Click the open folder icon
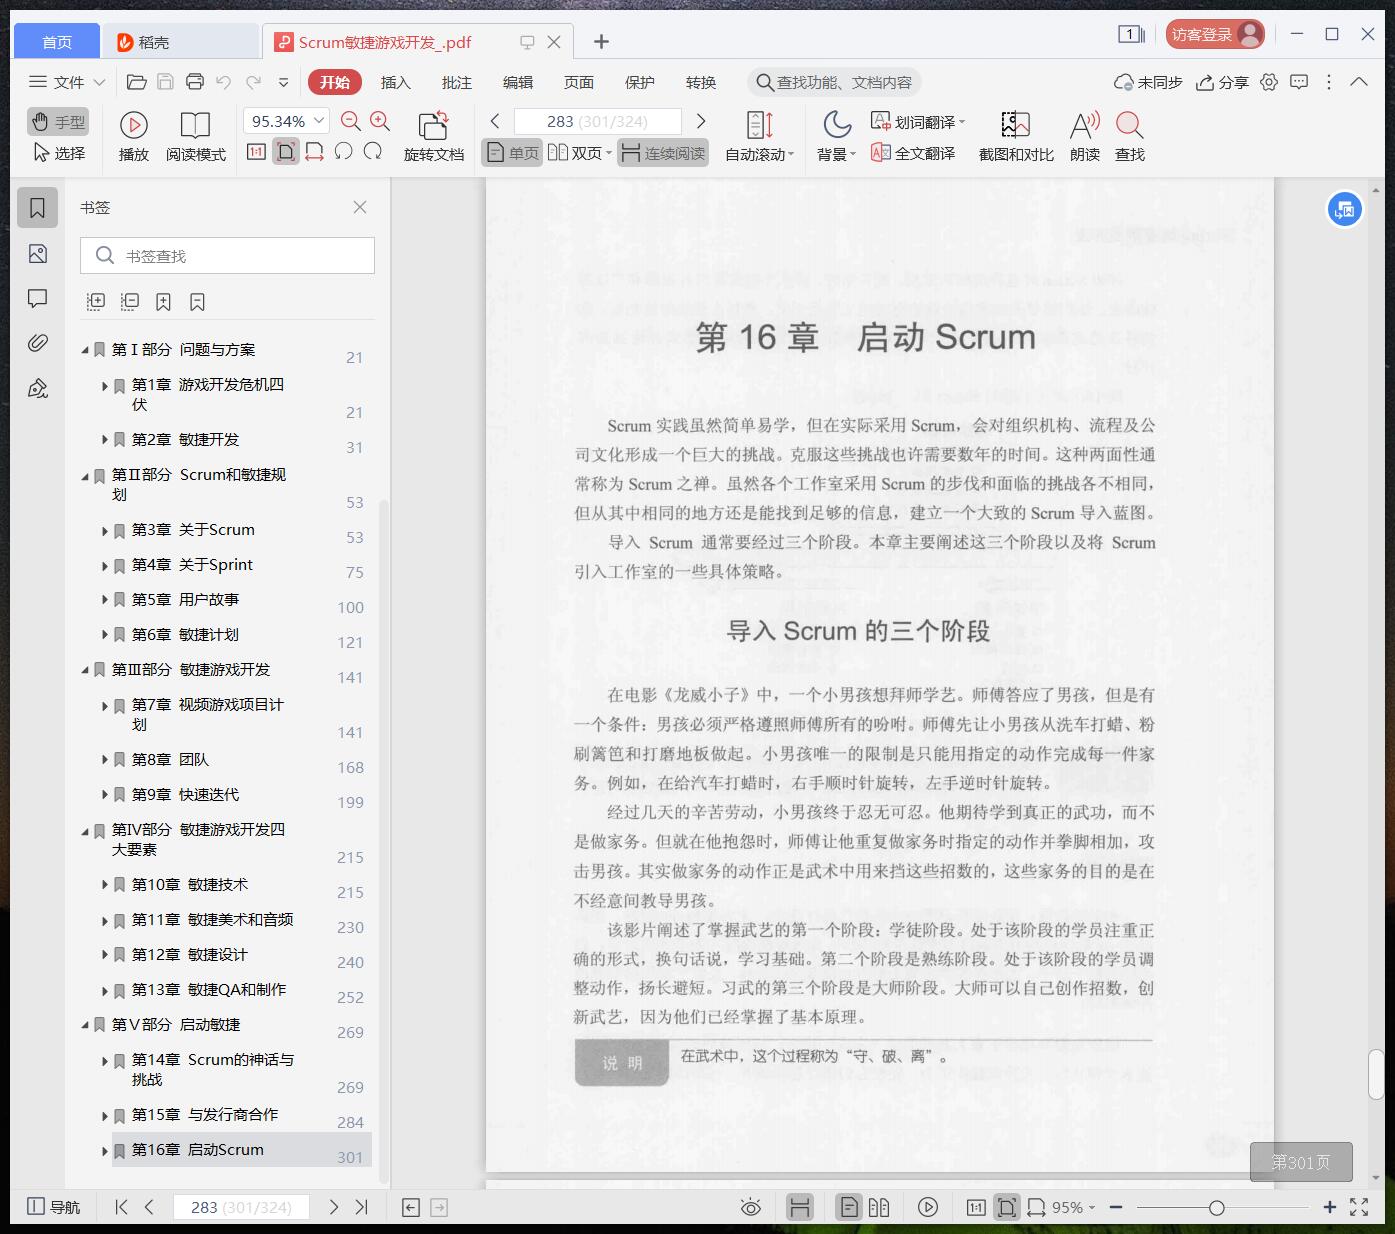The image size is (1395, 1234). pos(137,82)
